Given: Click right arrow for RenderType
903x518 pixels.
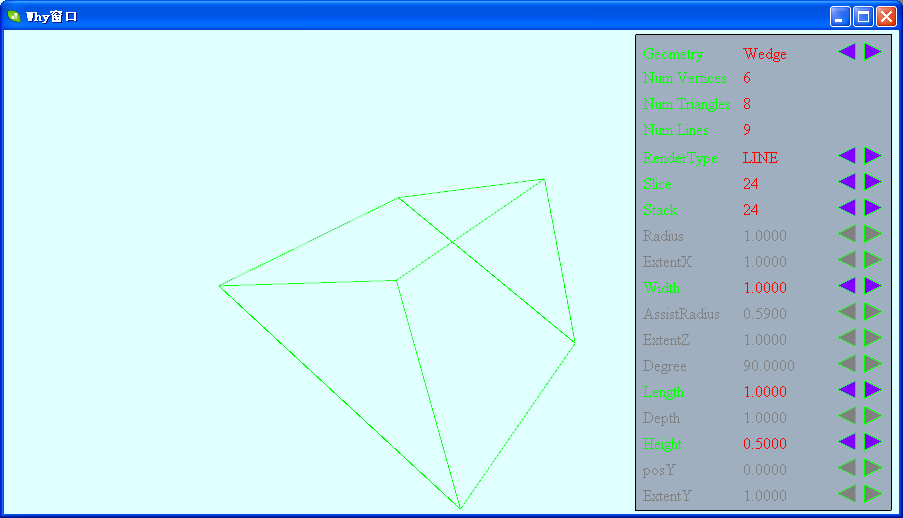Looking at the screenshot, I should (x=873, y=156).
